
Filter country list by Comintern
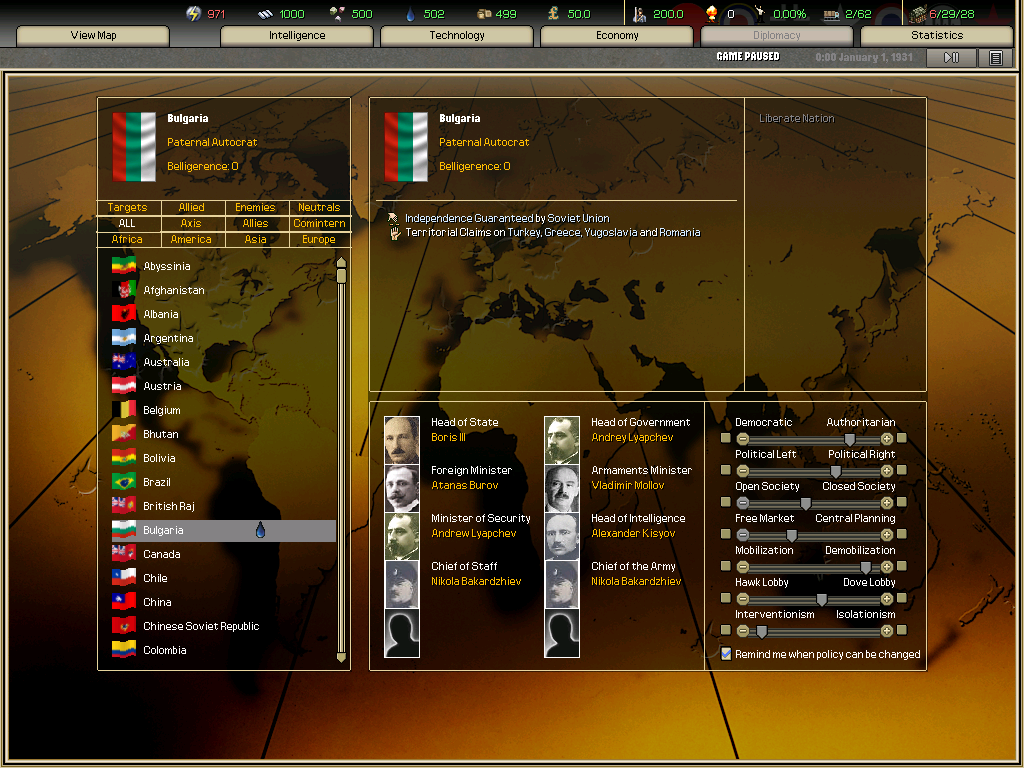[x=319, y=223]
